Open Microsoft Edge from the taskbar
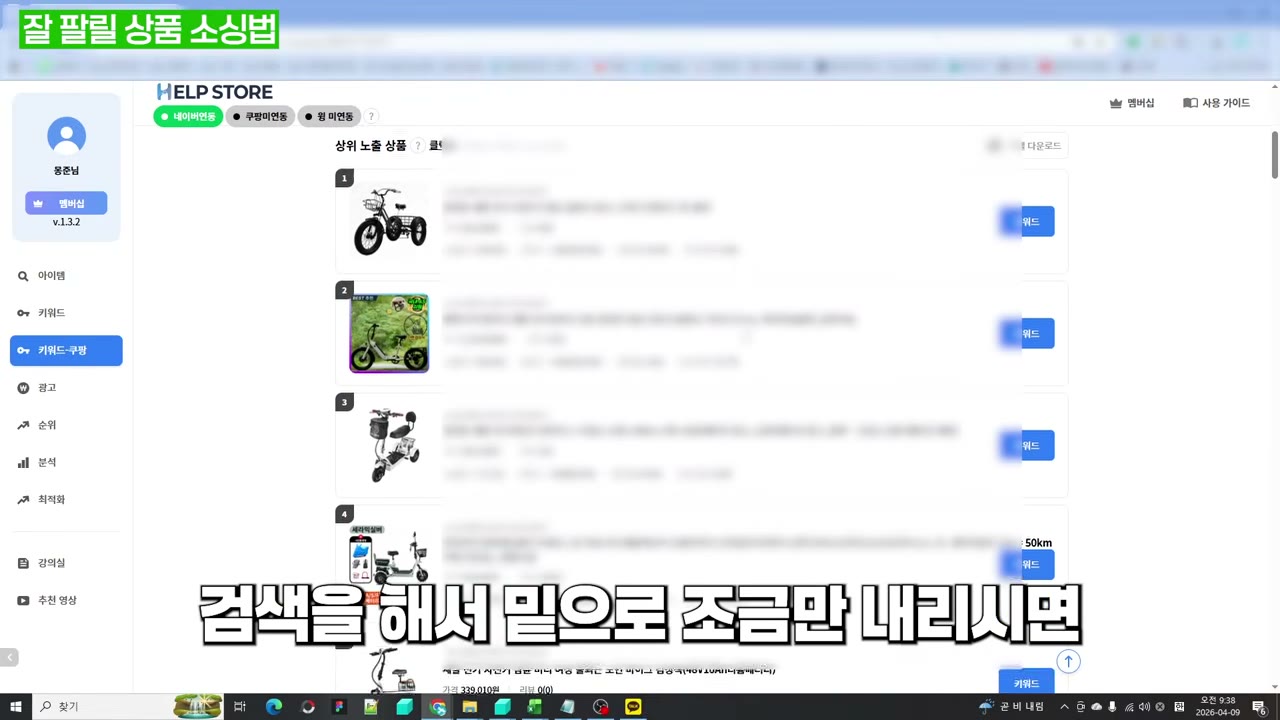Viewport: 1280px width, 720px height. pos(274,707)
